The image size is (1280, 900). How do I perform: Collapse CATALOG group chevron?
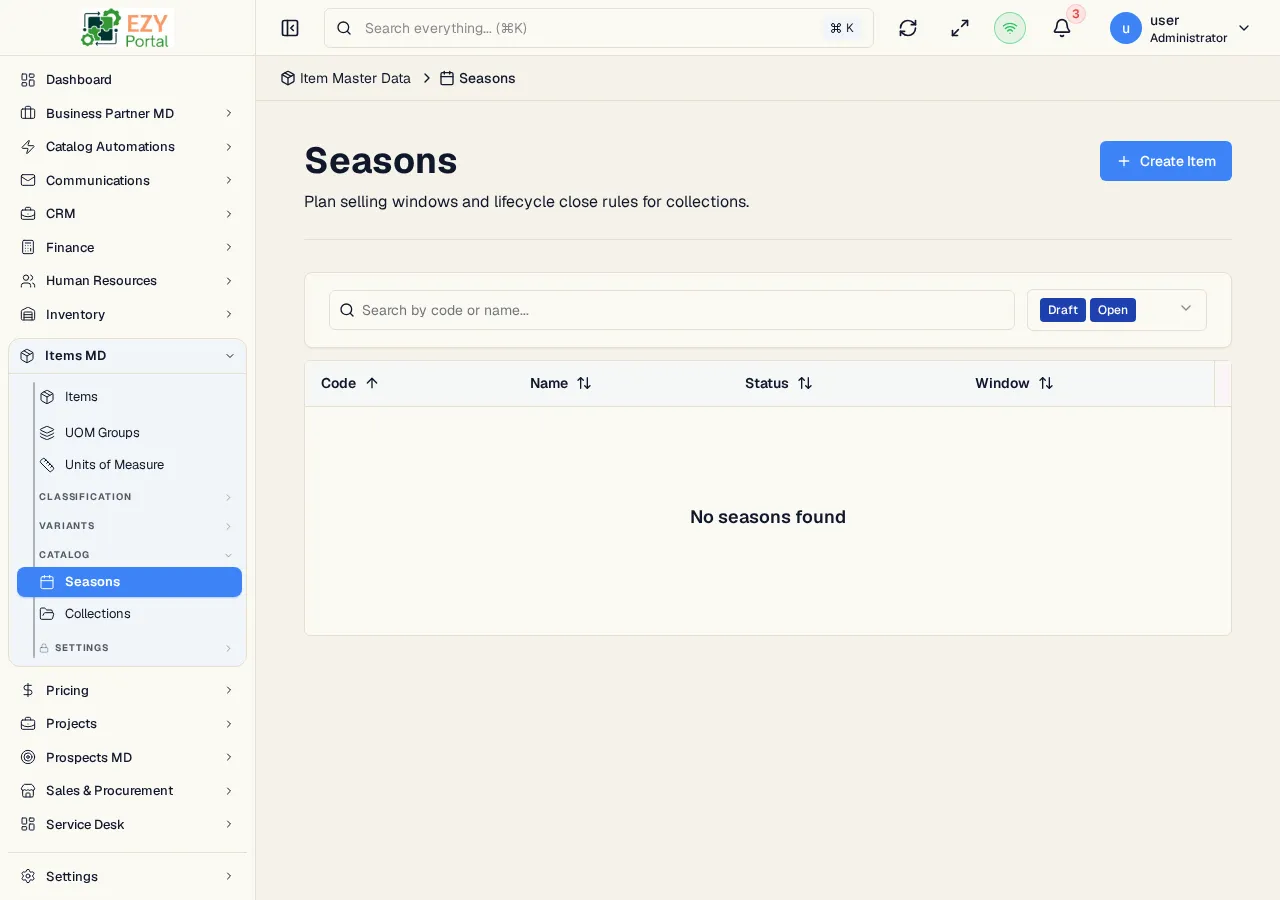[x=228, y=555]
